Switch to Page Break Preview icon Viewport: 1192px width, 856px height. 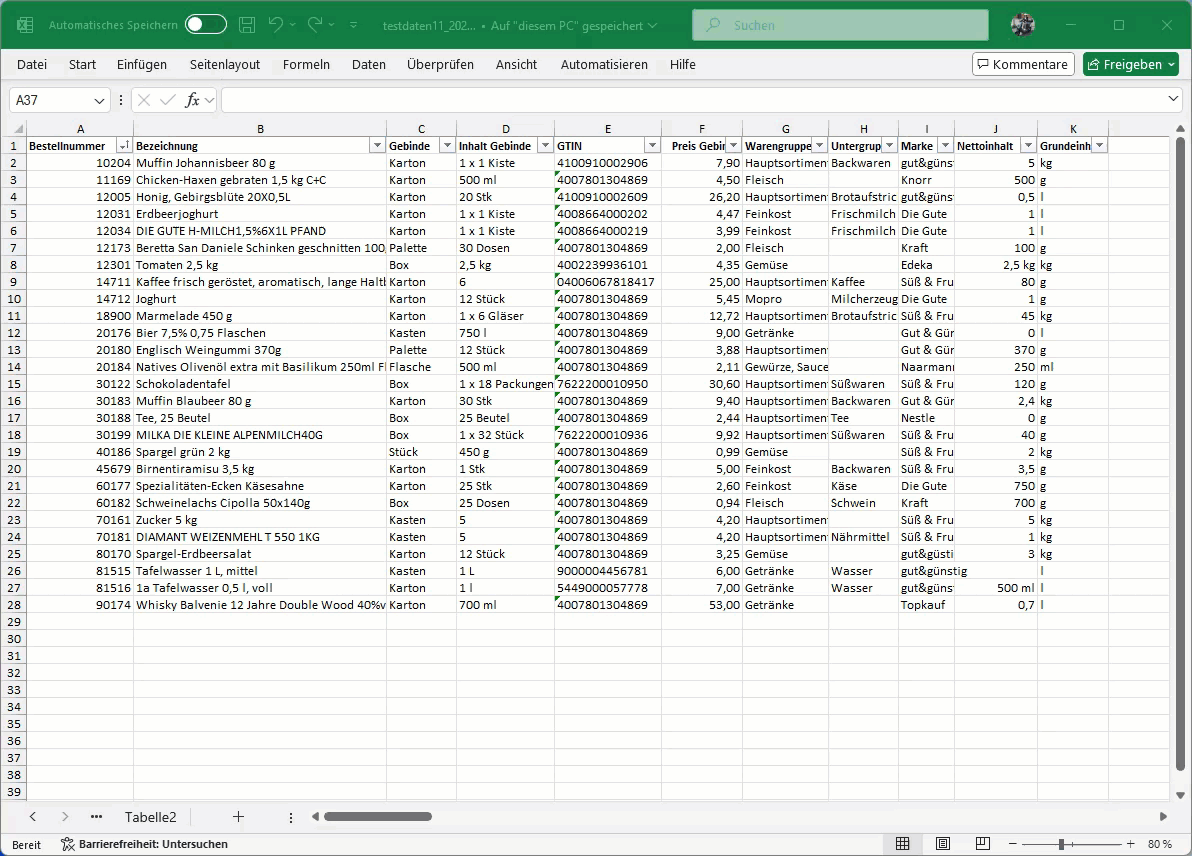point(983,844)
